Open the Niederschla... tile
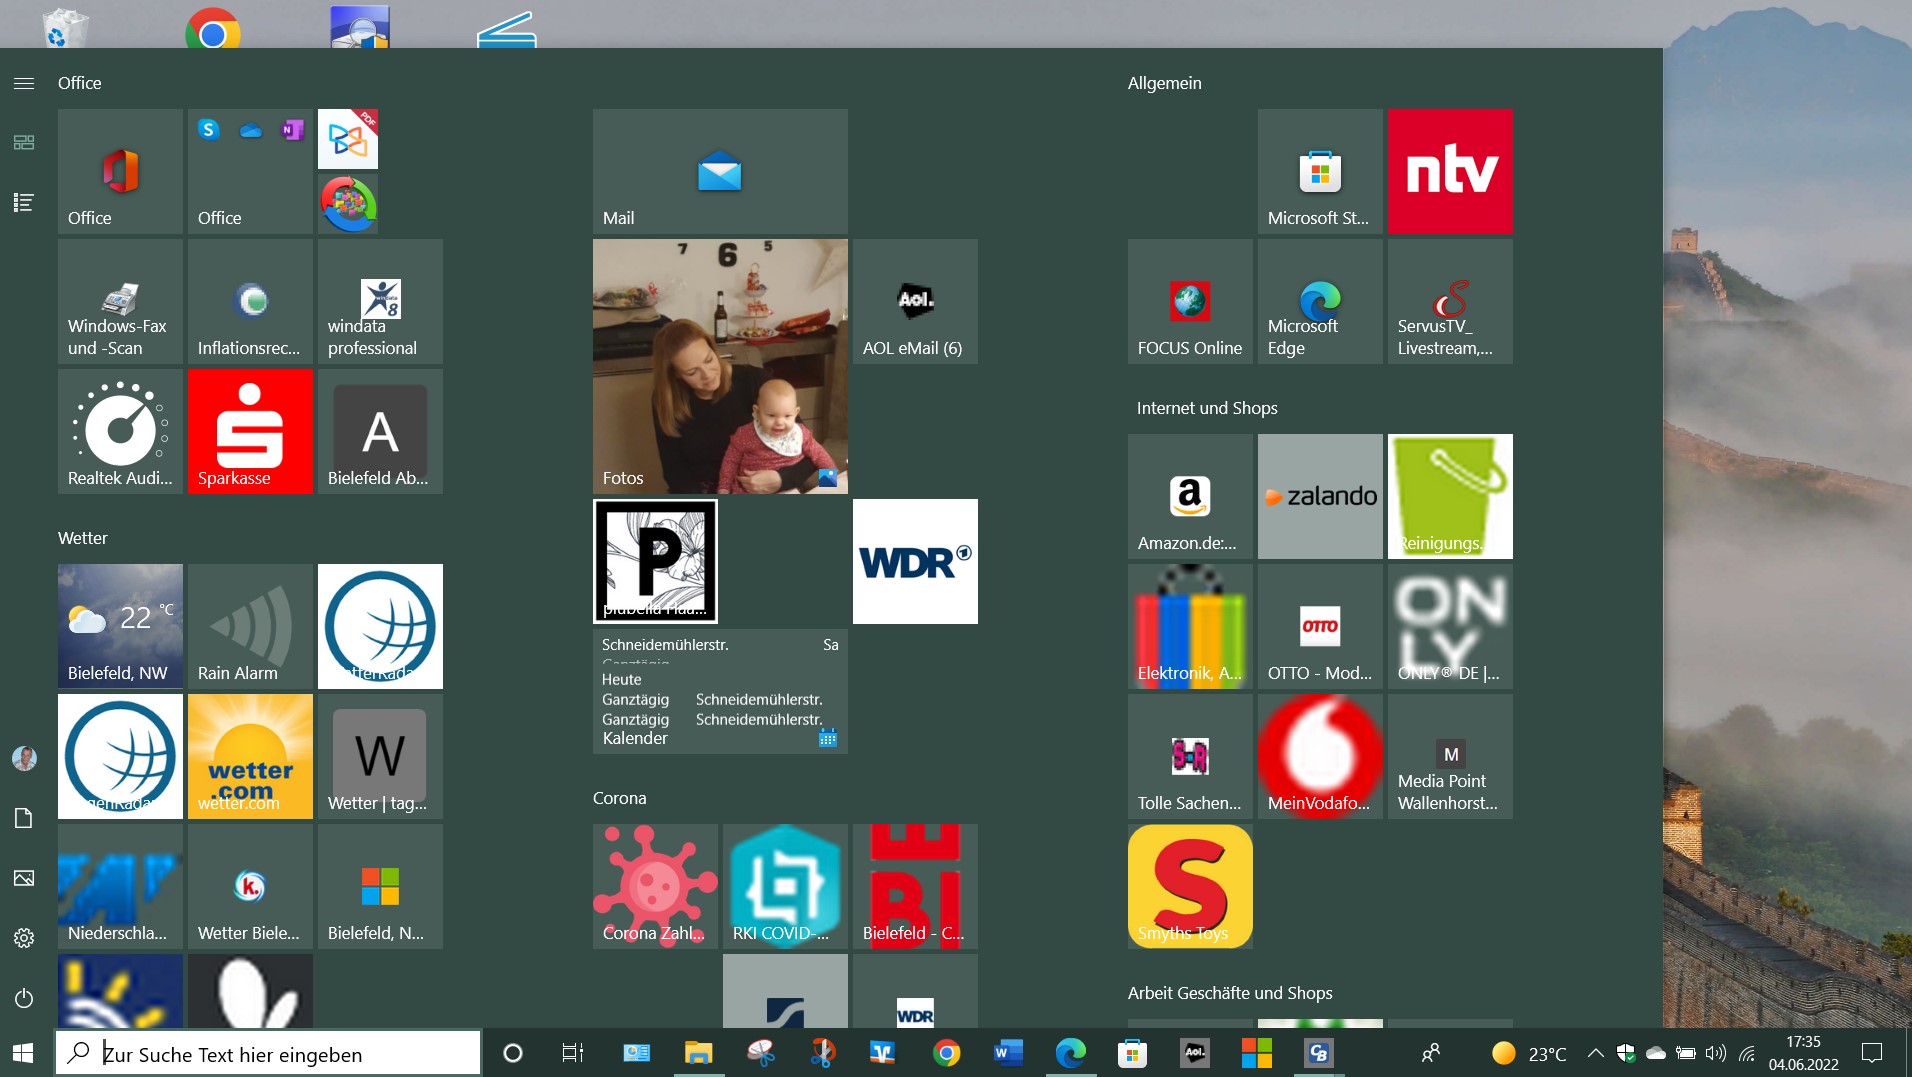 [120, 886]
